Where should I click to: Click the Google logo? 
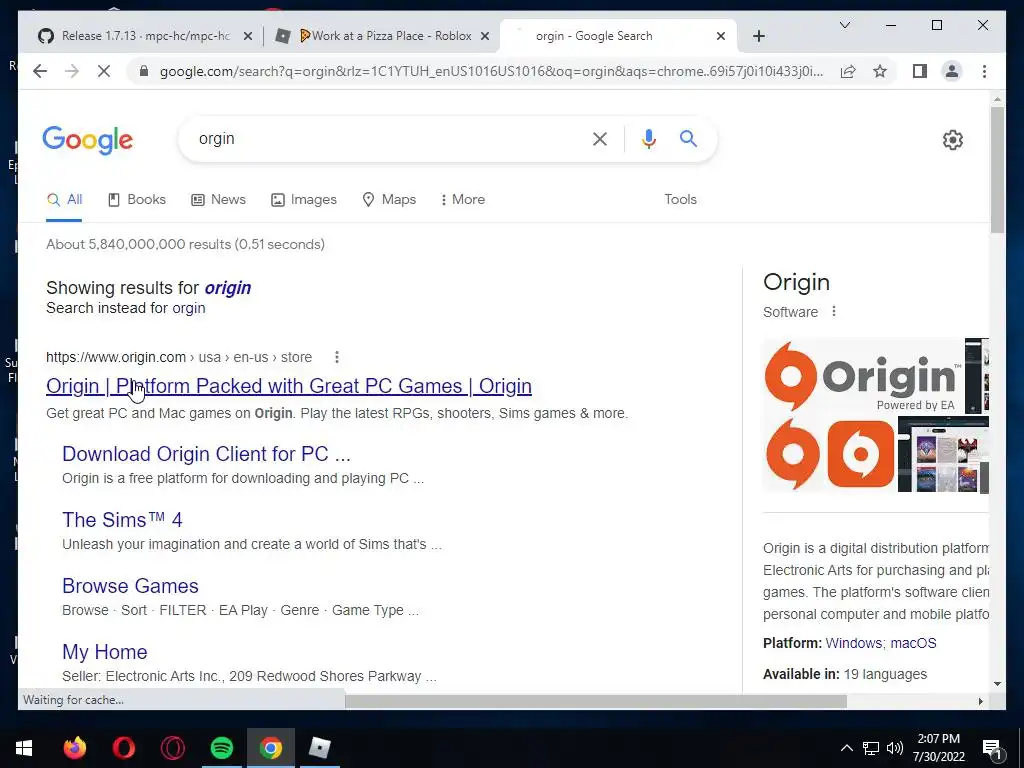[x=88, y=140]
